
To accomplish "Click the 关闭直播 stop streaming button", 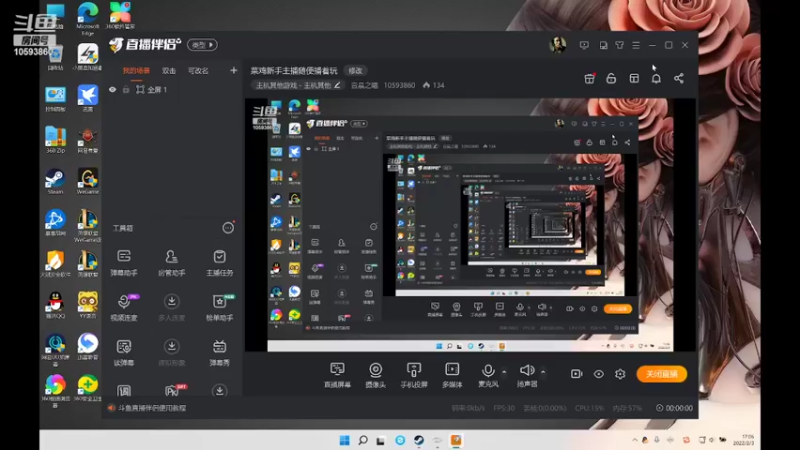I will coord(661,374).
